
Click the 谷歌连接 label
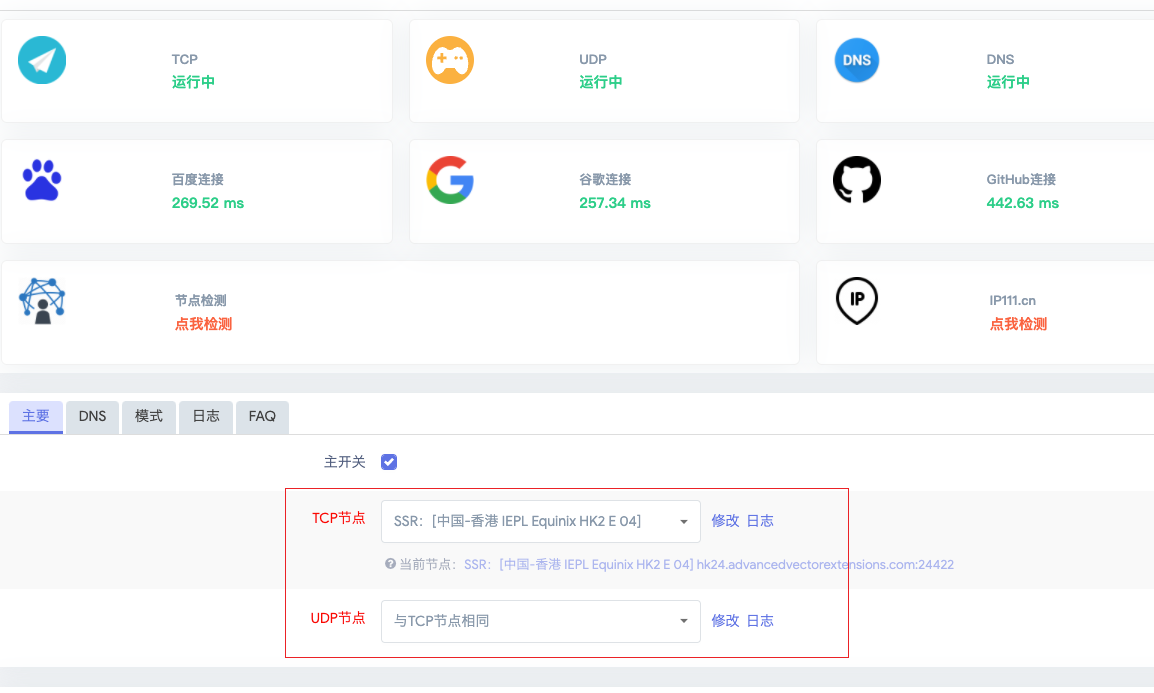(x=605, y=180)
